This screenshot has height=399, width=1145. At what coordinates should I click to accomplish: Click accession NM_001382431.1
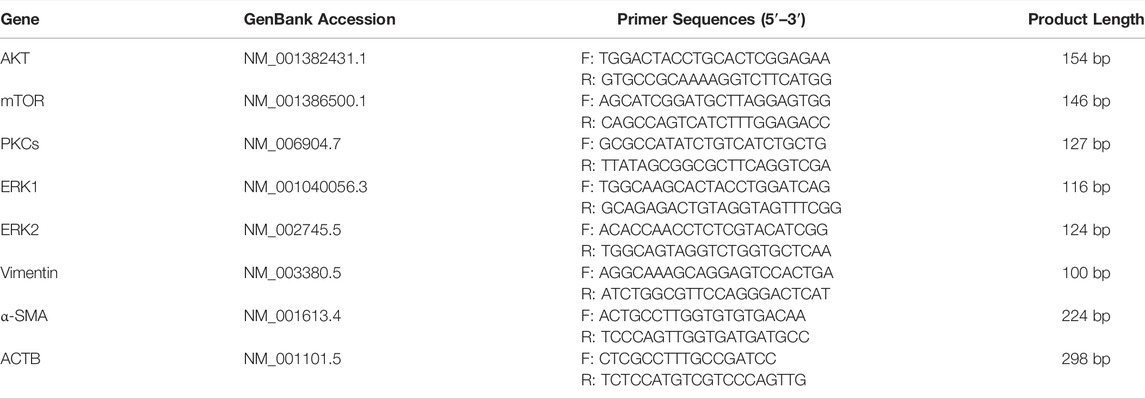click(305, 58)
